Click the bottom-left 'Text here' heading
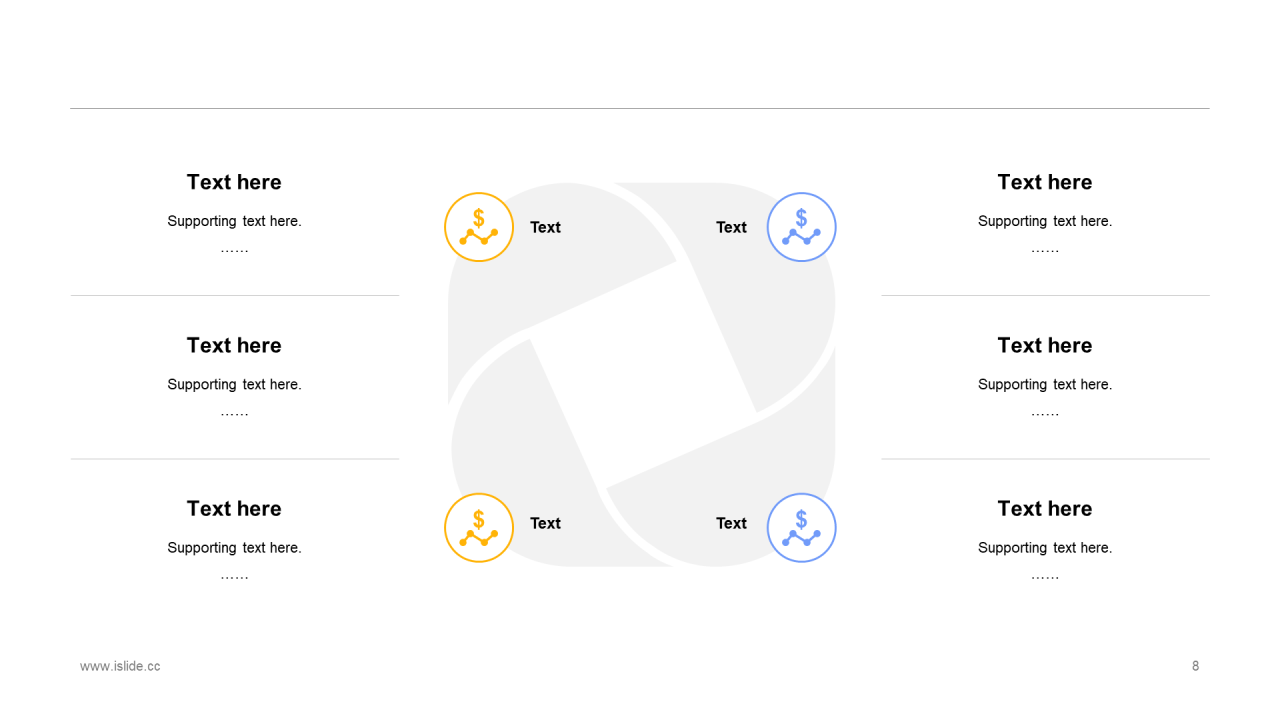 pyautogui.click(x=234, y=508)
